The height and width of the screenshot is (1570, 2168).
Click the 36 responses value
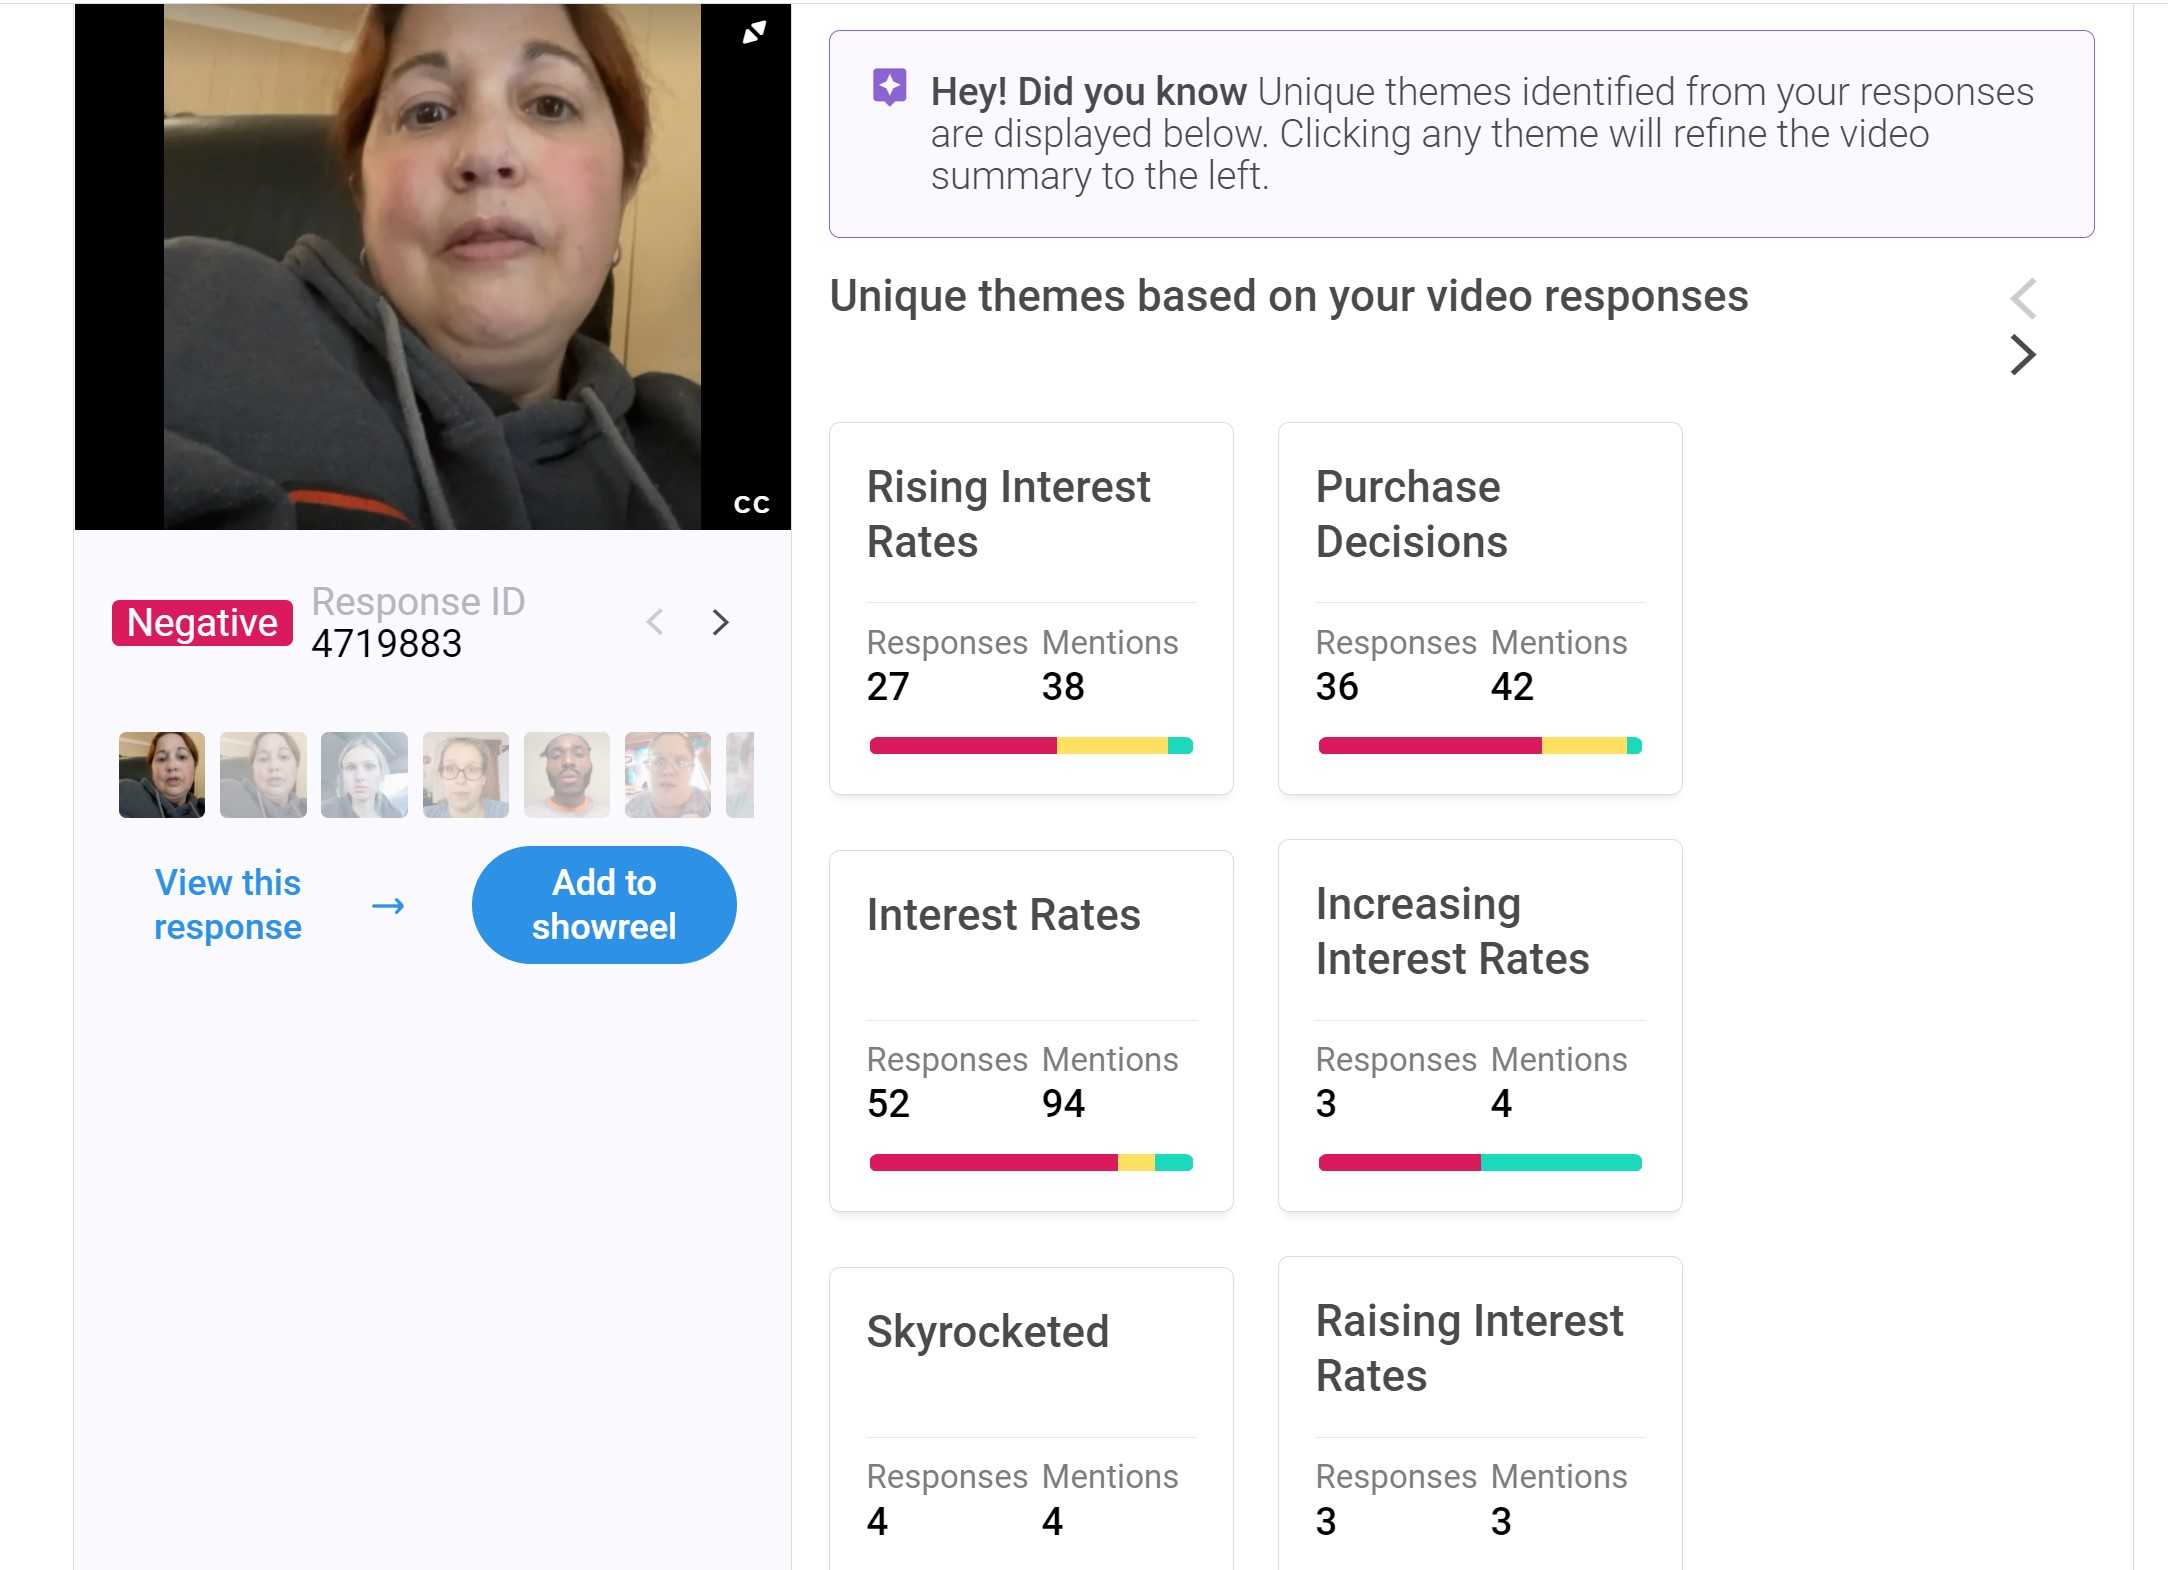coord(1337,687)
